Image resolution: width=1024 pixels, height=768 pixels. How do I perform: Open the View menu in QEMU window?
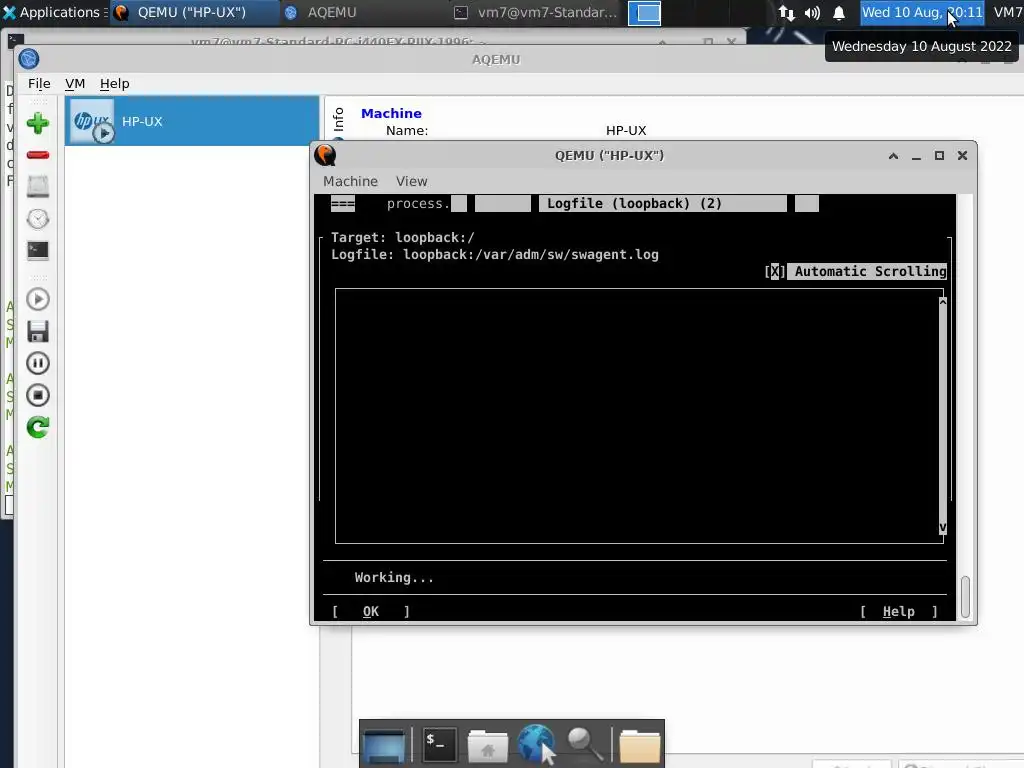coord(411,182)
